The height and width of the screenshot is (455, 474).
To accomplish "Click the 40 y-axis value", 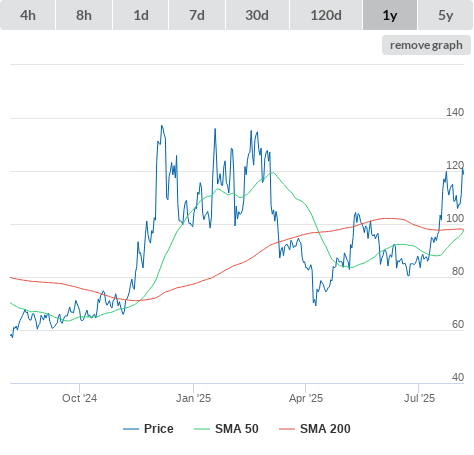I will coord(458,377).
